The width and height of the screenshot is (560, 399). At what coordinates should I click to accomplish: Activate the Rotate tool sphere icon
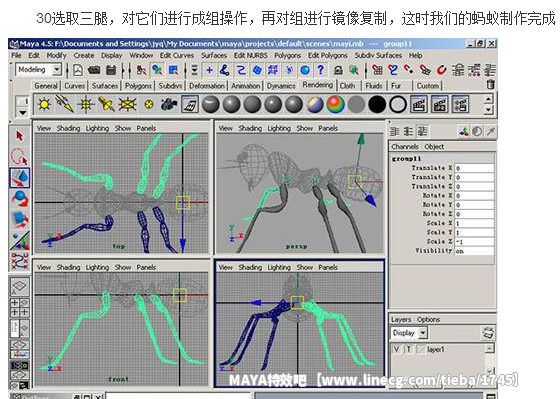[x=20, y=199]
